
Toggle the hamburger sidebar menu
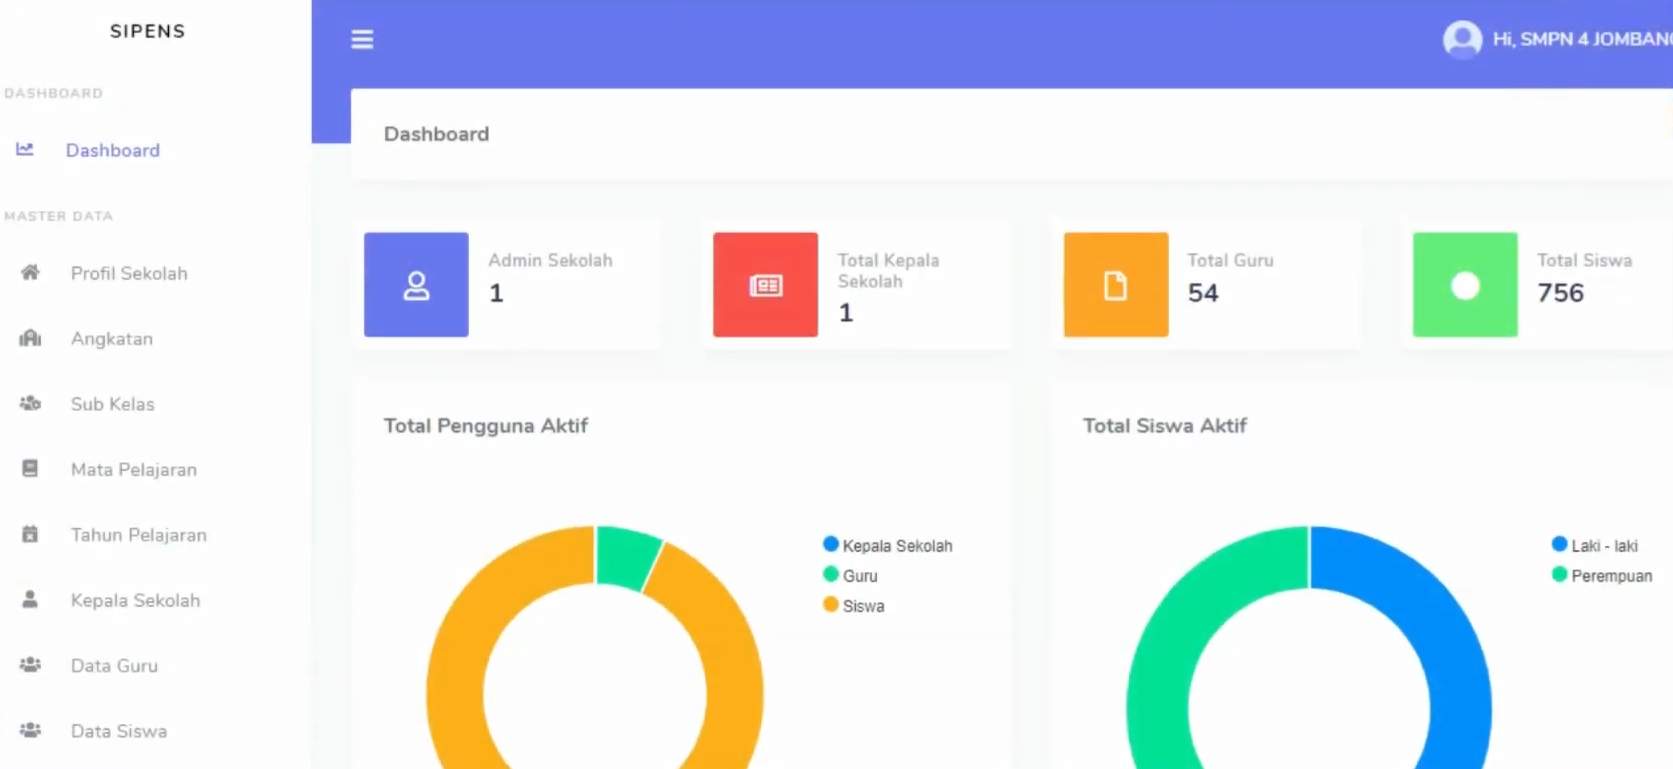362,39
